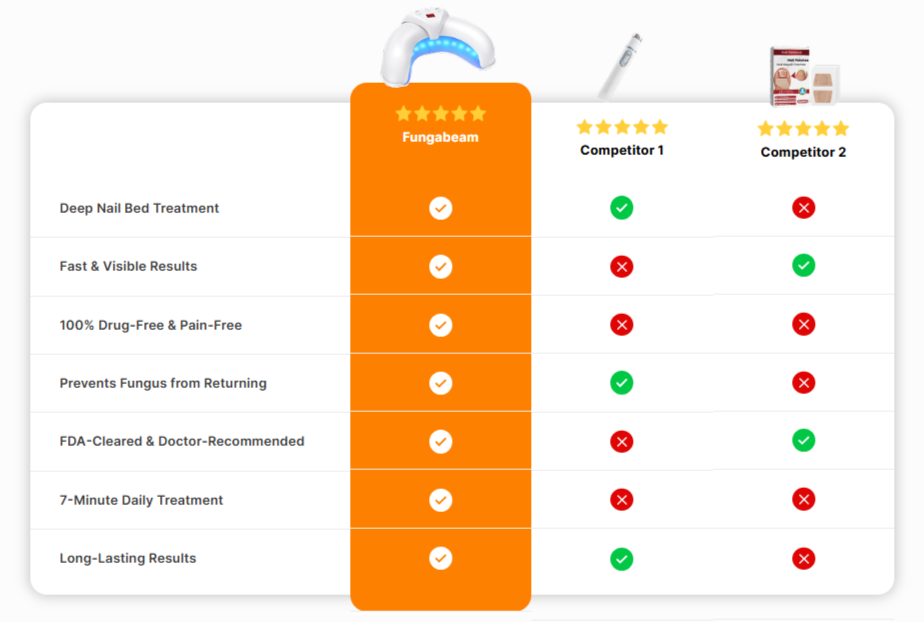Click Competitor 1's red X for Fast & Visible Results
The image size is (924, 622).
click(x=622, y=267)
